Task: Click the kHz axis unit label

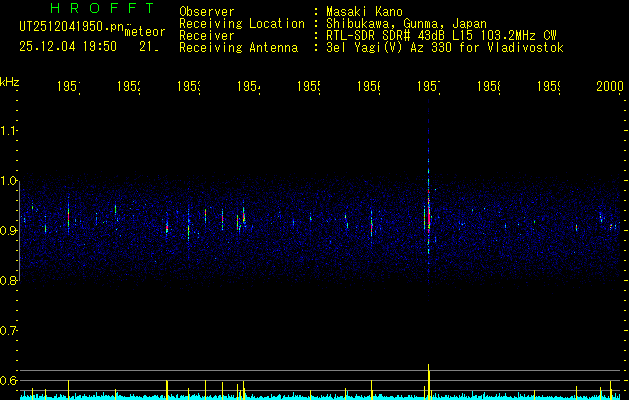Action: 10,82
